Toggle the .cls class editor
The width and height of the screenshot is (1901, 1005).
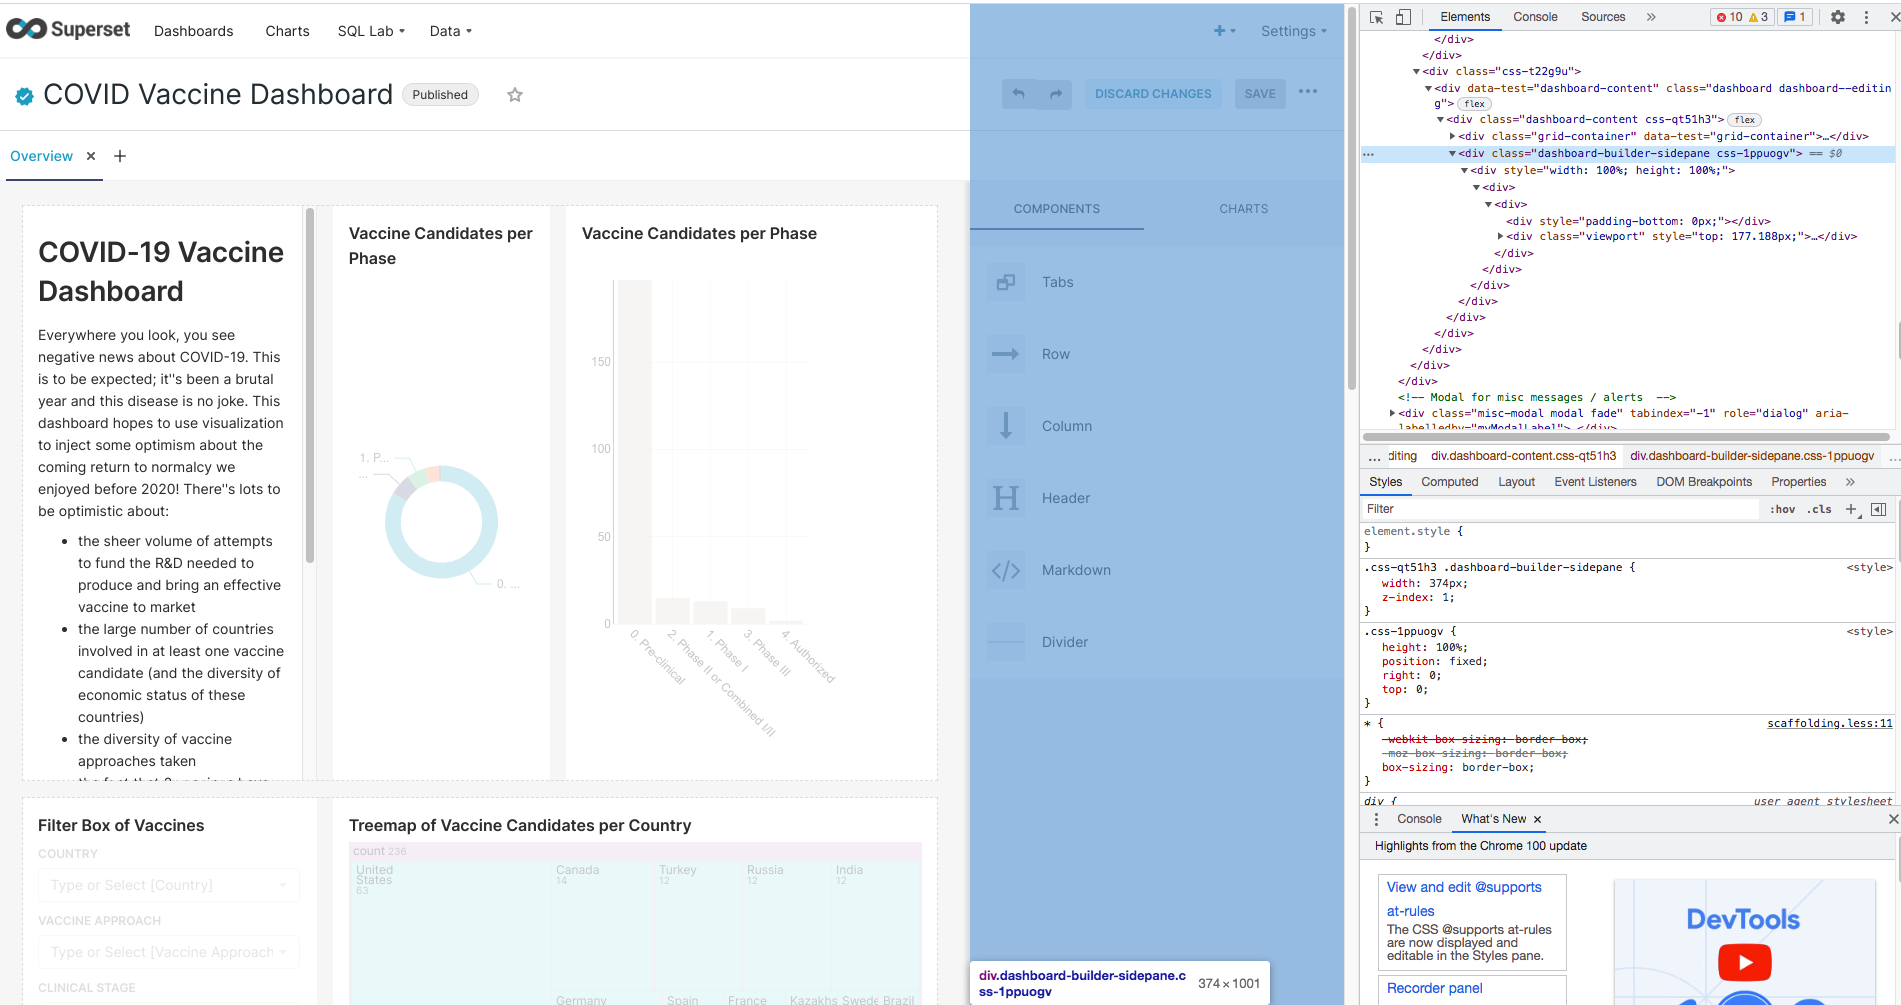(1819, 509)
